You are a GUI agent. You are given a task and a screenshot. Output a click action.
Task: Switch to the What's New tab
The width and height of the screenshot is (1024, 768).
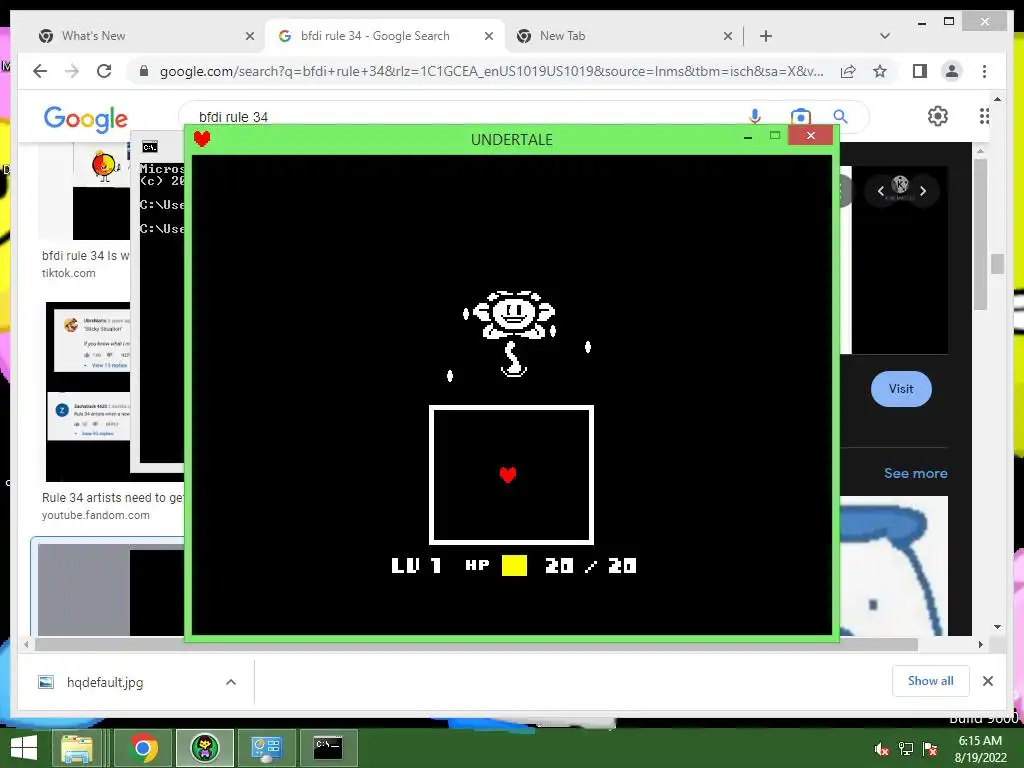[x=93, y=36]
